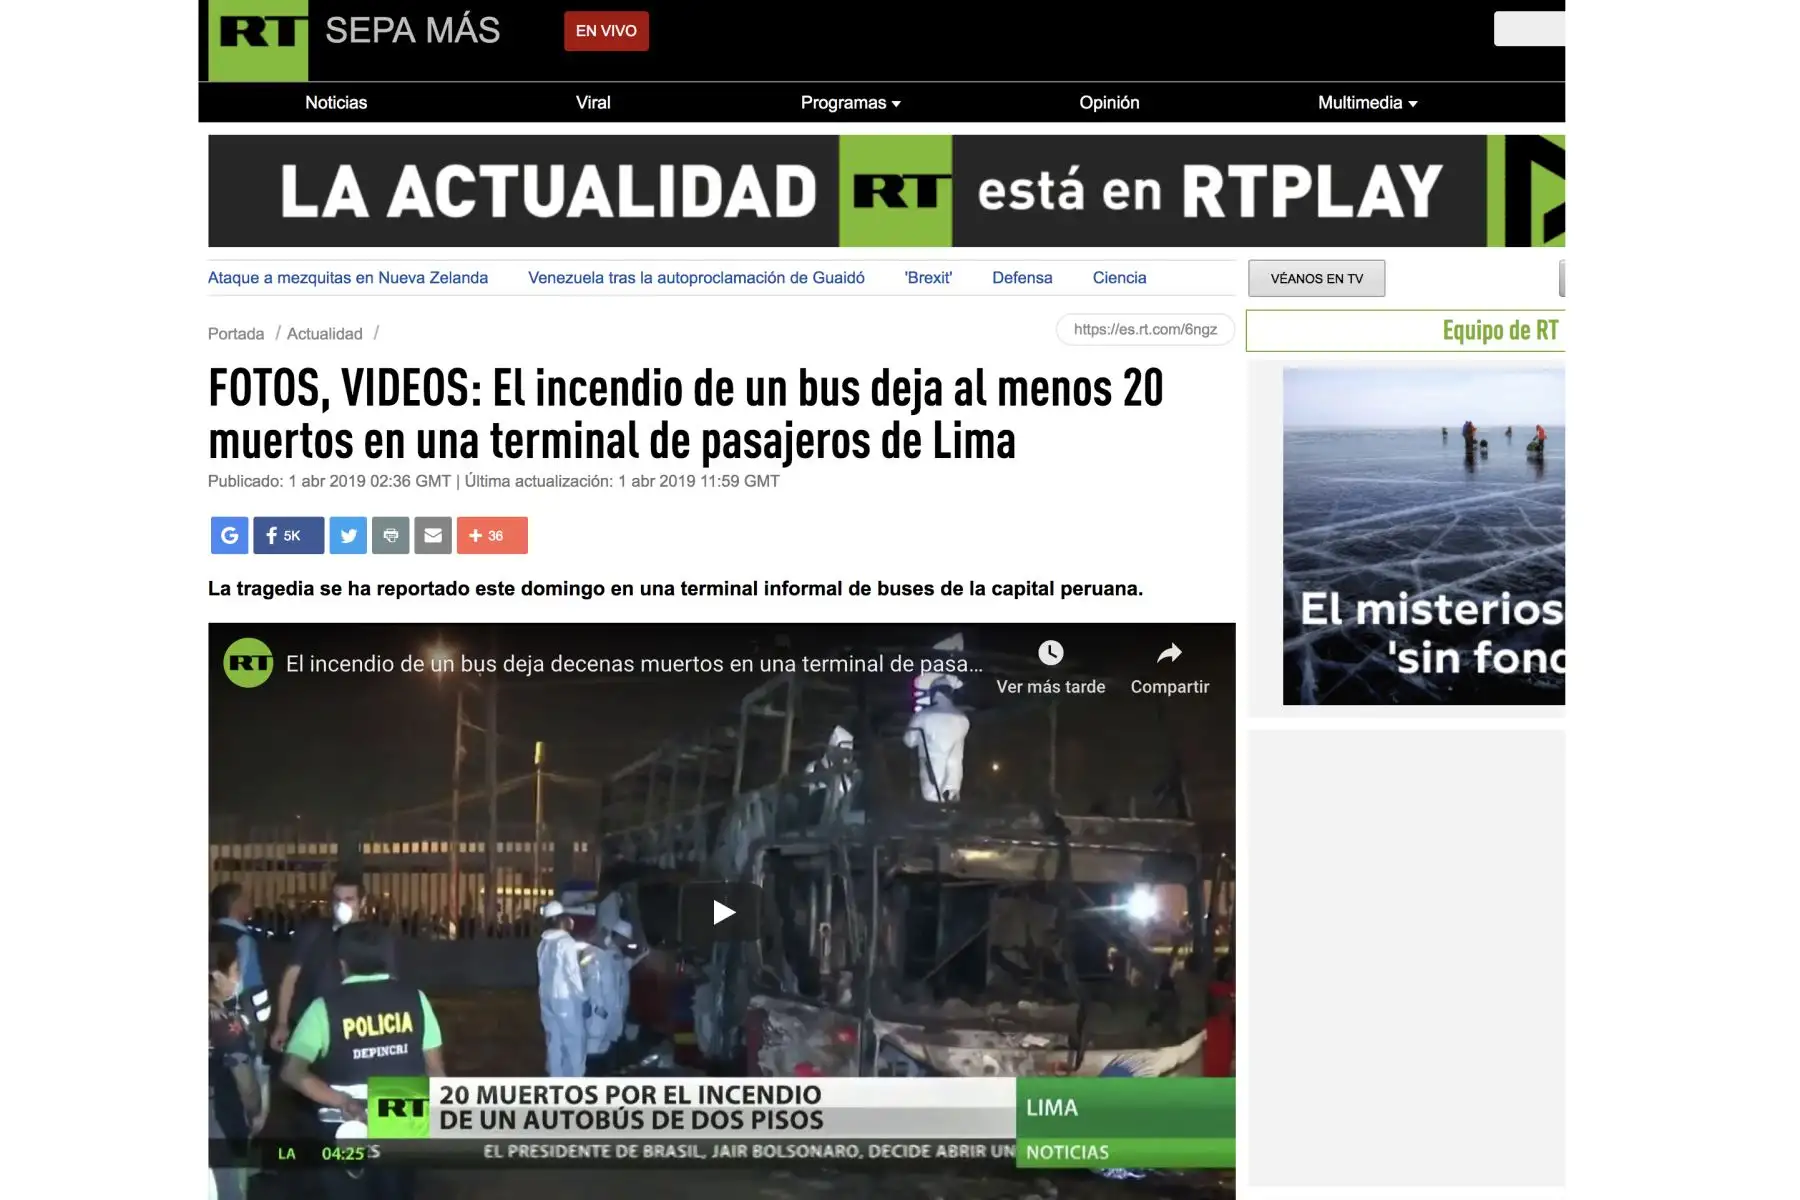Screen dimensions: 1800x1200
Task: Open more sharing options (+36)
Action: 492,535
